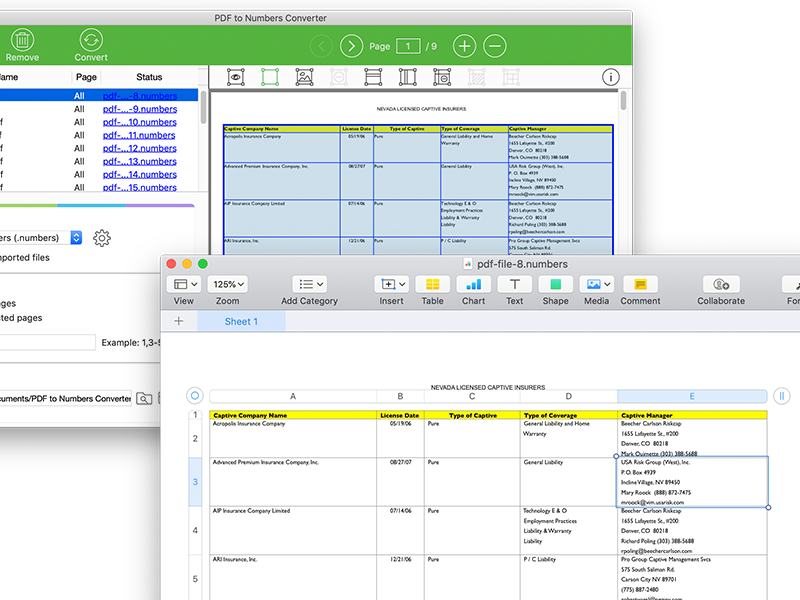Click the 'Captive Manager' header cell in Numbers
This screenshot has height=600, width=800.
tap(692, 415)
